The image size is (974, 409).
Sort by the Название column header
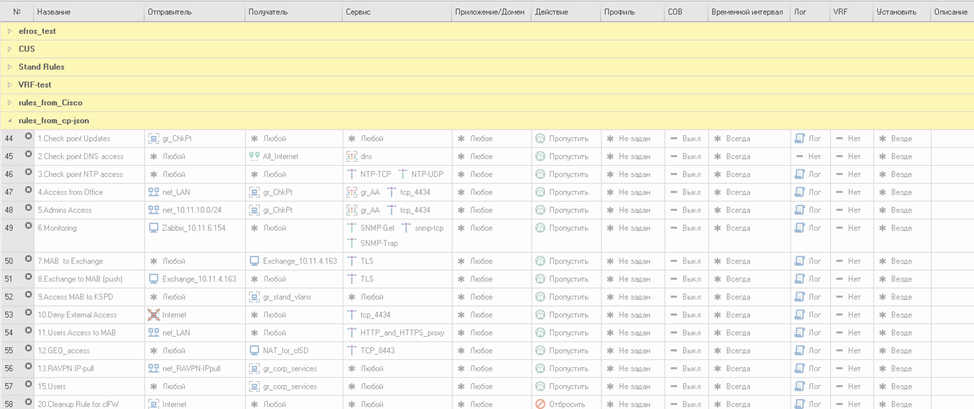(89, 12)
